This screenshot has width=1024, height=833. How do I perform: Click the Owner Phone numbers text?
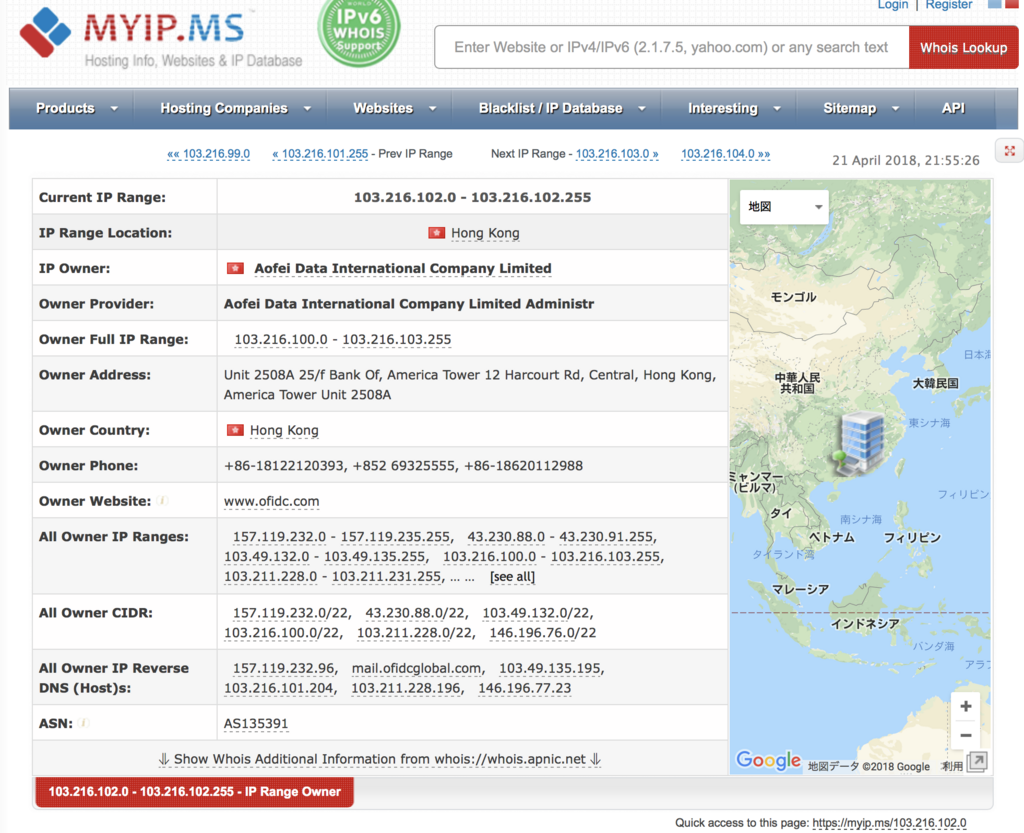(404, 465)
